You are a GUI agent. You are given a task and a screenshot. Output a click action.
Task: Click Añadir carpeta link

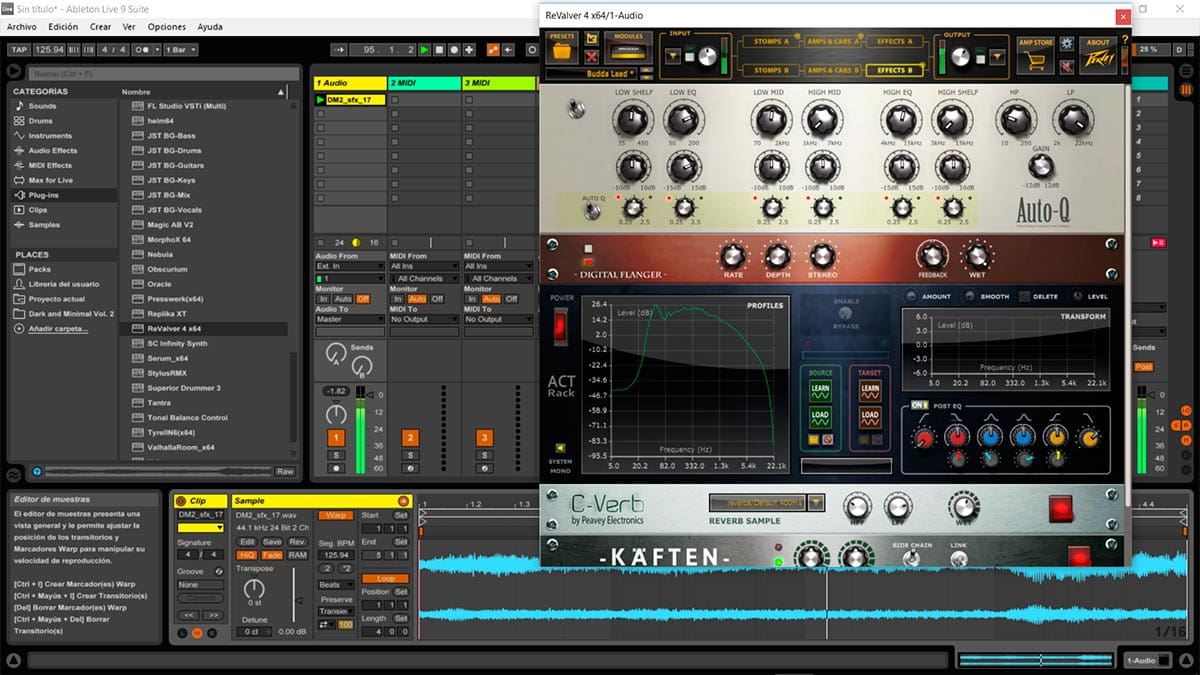[x=59, y=328]
